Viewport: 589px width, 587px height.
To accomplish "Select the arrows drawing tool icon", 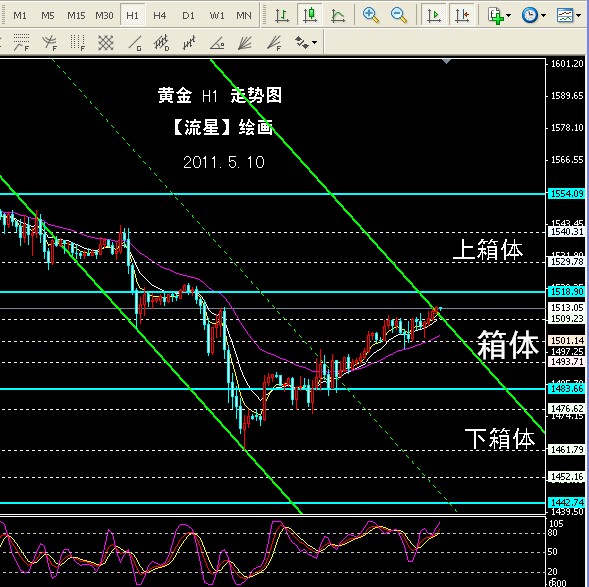I will pyautogui.click(x=302, y=42).
